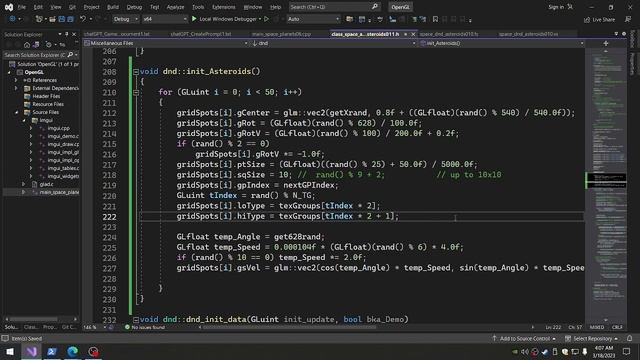Click the New Project icon in toolbar
Viewport: 640px width, 360px height.
(x=39, y=19)
